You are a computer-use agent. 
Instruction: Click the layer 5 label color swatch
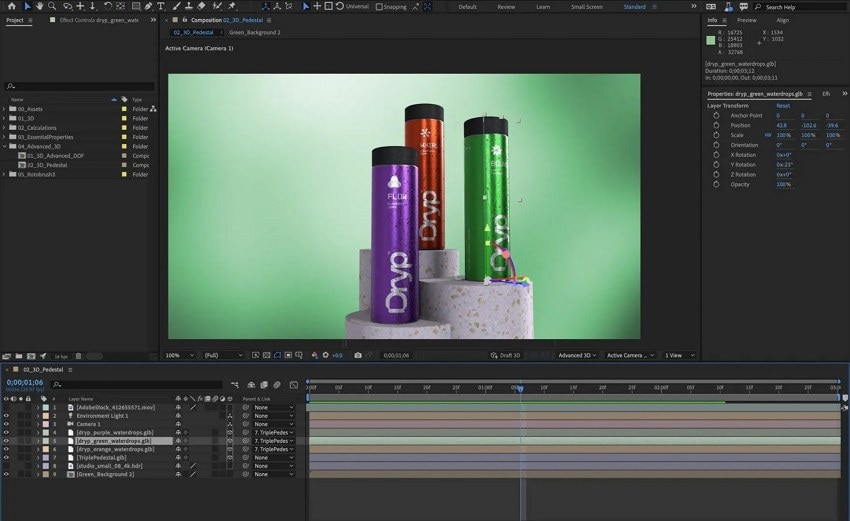click(x=46, y=441)
